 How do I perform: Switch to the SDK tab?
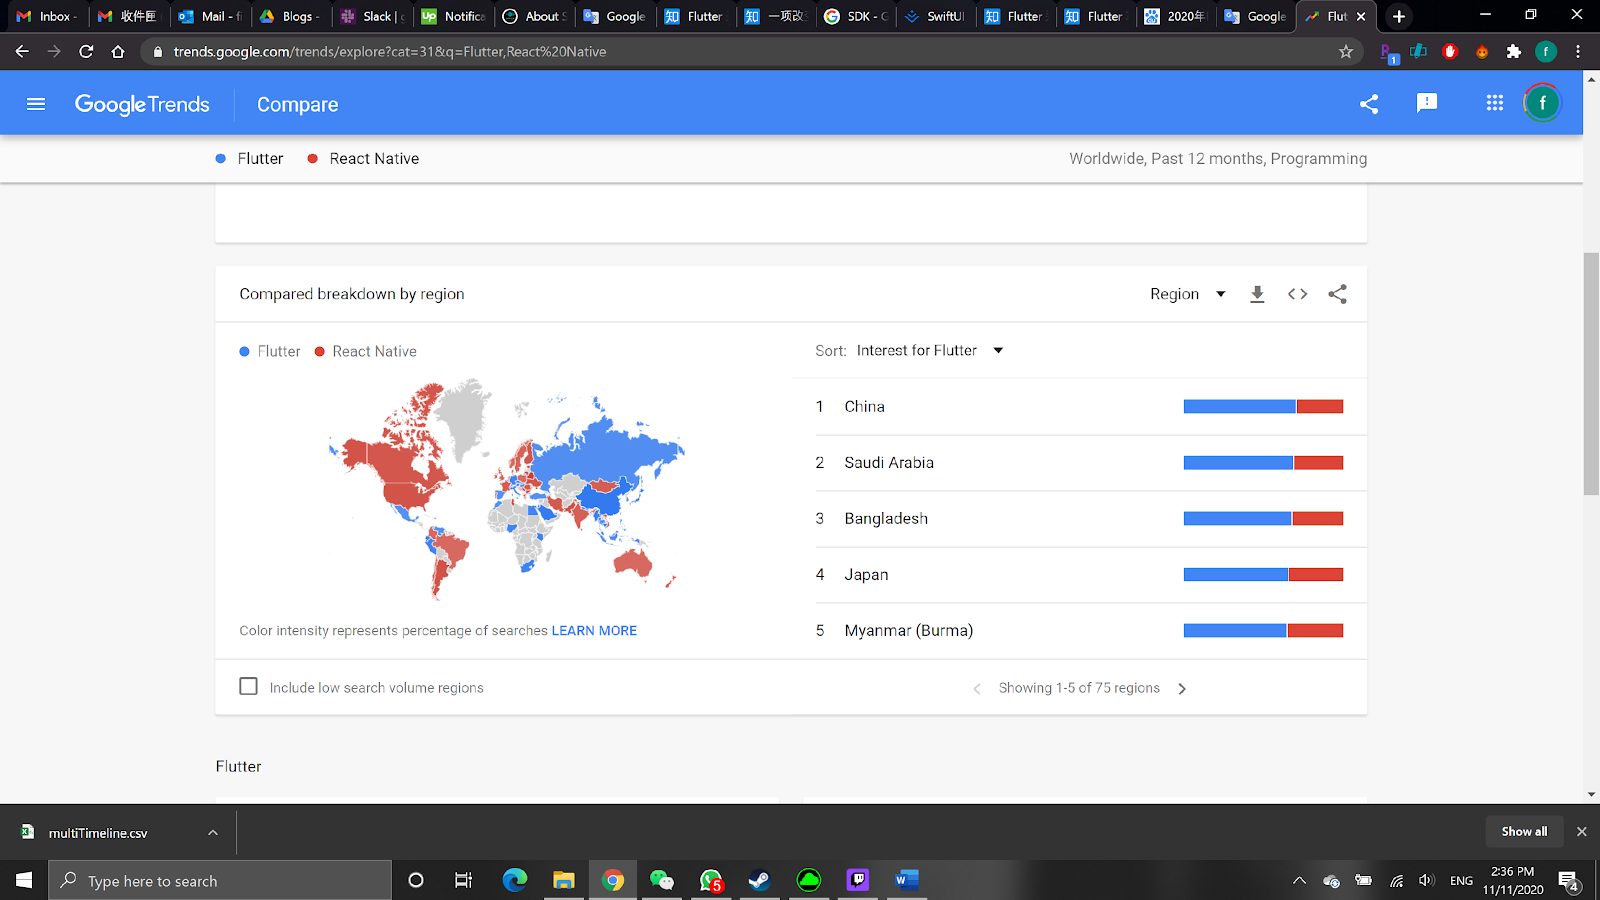pos(856,16)
